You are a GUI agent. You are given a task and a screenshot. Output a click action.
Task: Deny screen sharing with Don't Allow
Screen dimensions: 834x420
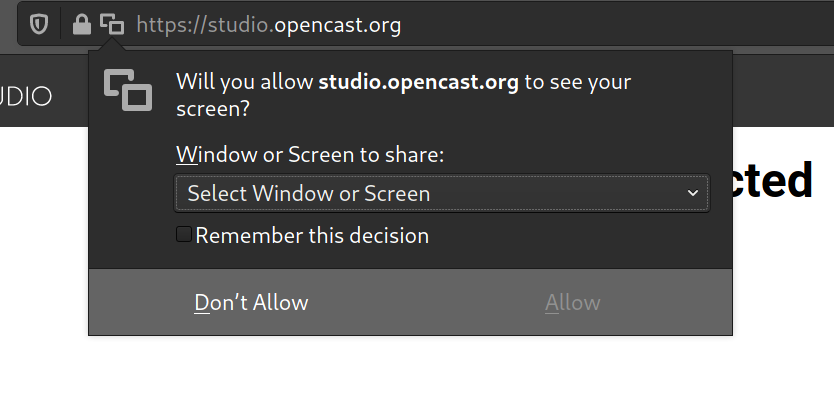(x=251, y=303)
